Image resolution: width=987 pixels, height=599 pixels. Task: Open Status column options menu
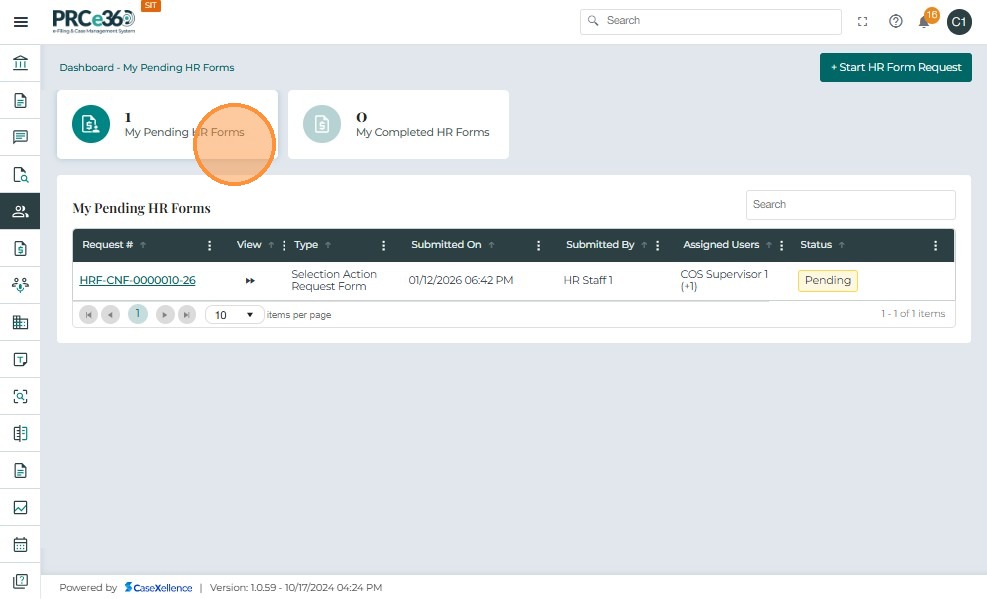tap(935, 245)
